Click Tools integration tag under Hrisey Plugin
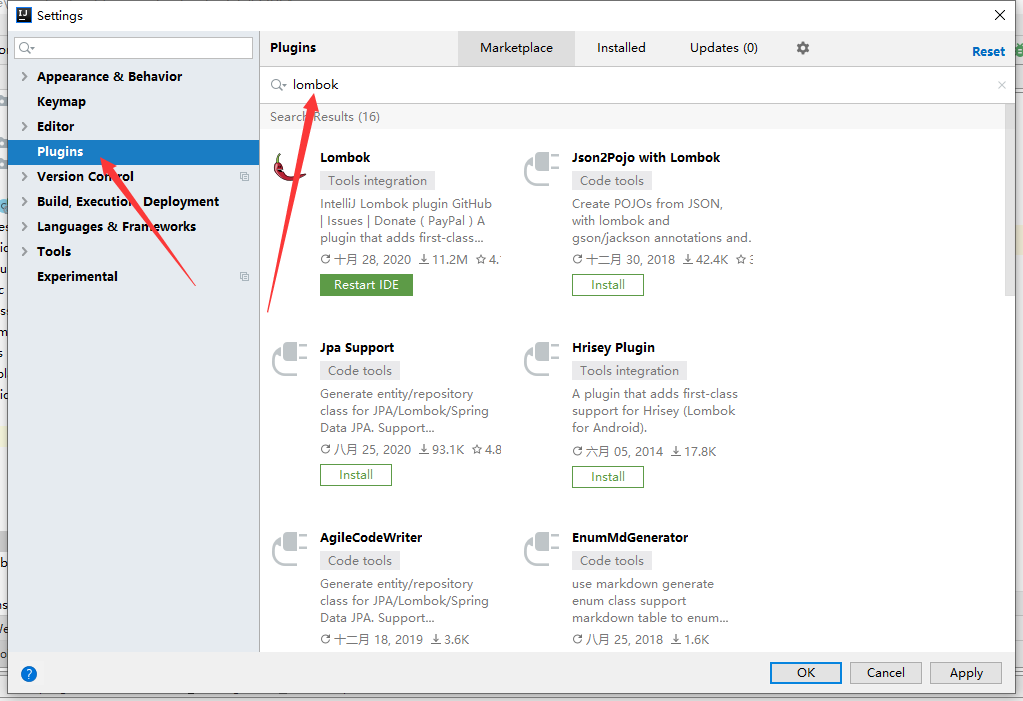Screen dimensions: 1023x701 (x=629, y=371)
